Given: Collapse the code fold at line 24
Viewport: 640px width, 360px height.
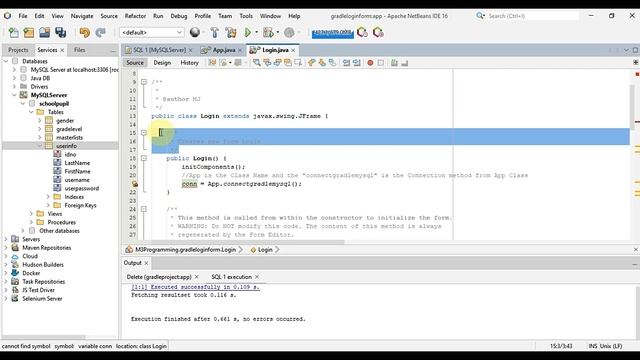Looking at the screenshot, I should 144,209.
